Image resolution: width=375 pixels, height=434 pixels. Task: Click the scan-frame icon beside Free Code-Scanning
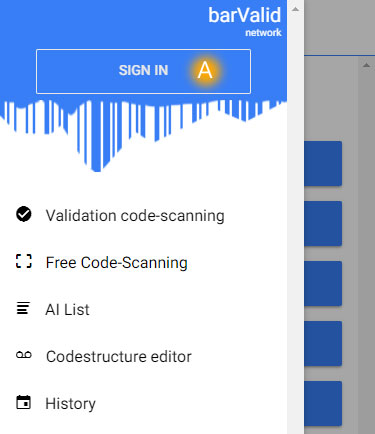point(24,261)
